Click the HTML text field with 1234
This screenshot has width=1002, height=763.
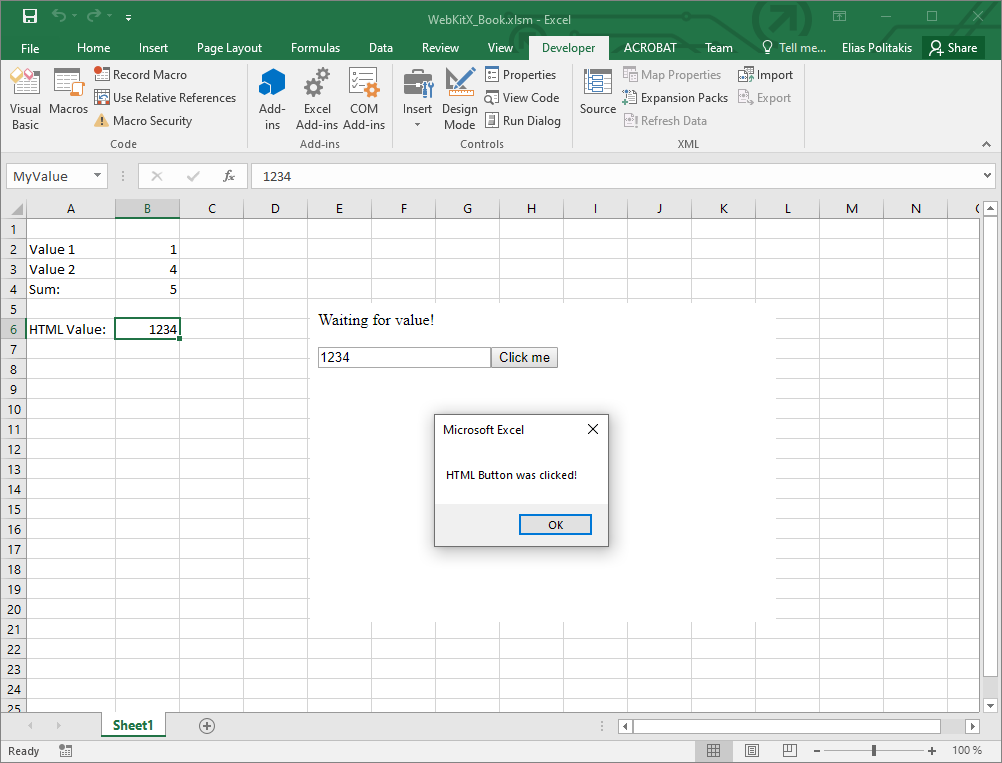coord(404,357)
